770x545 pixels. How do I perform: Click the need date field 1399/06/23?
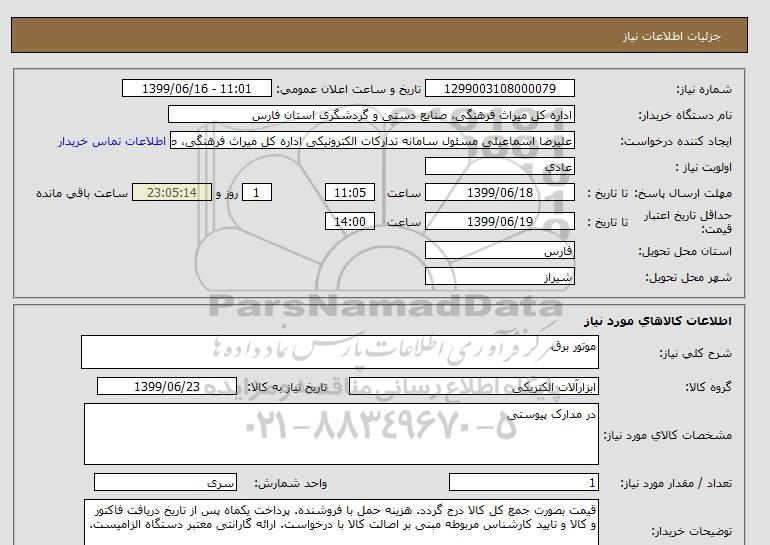pyautogui.click(x=167, y=386)
